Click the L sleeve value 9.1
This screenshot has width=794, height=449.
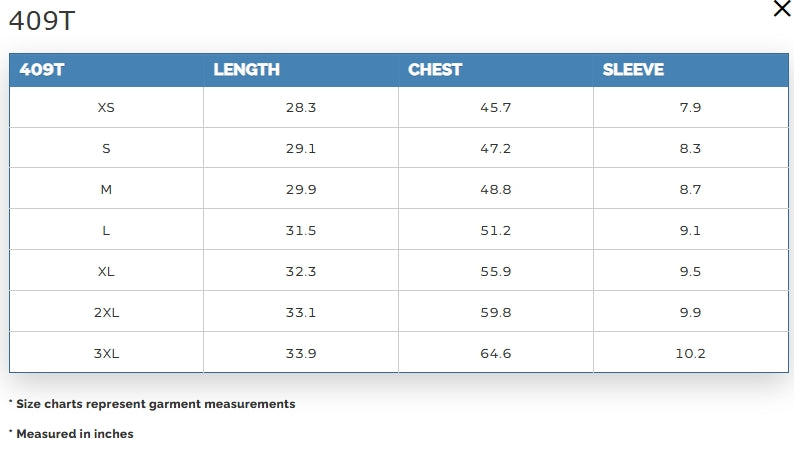691,230
